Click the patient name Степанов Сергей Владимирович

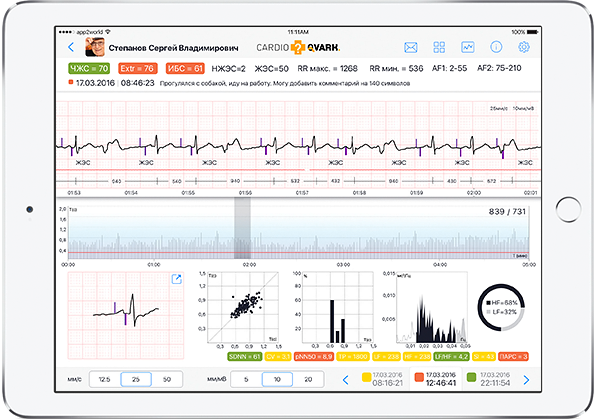click(173, 48)
